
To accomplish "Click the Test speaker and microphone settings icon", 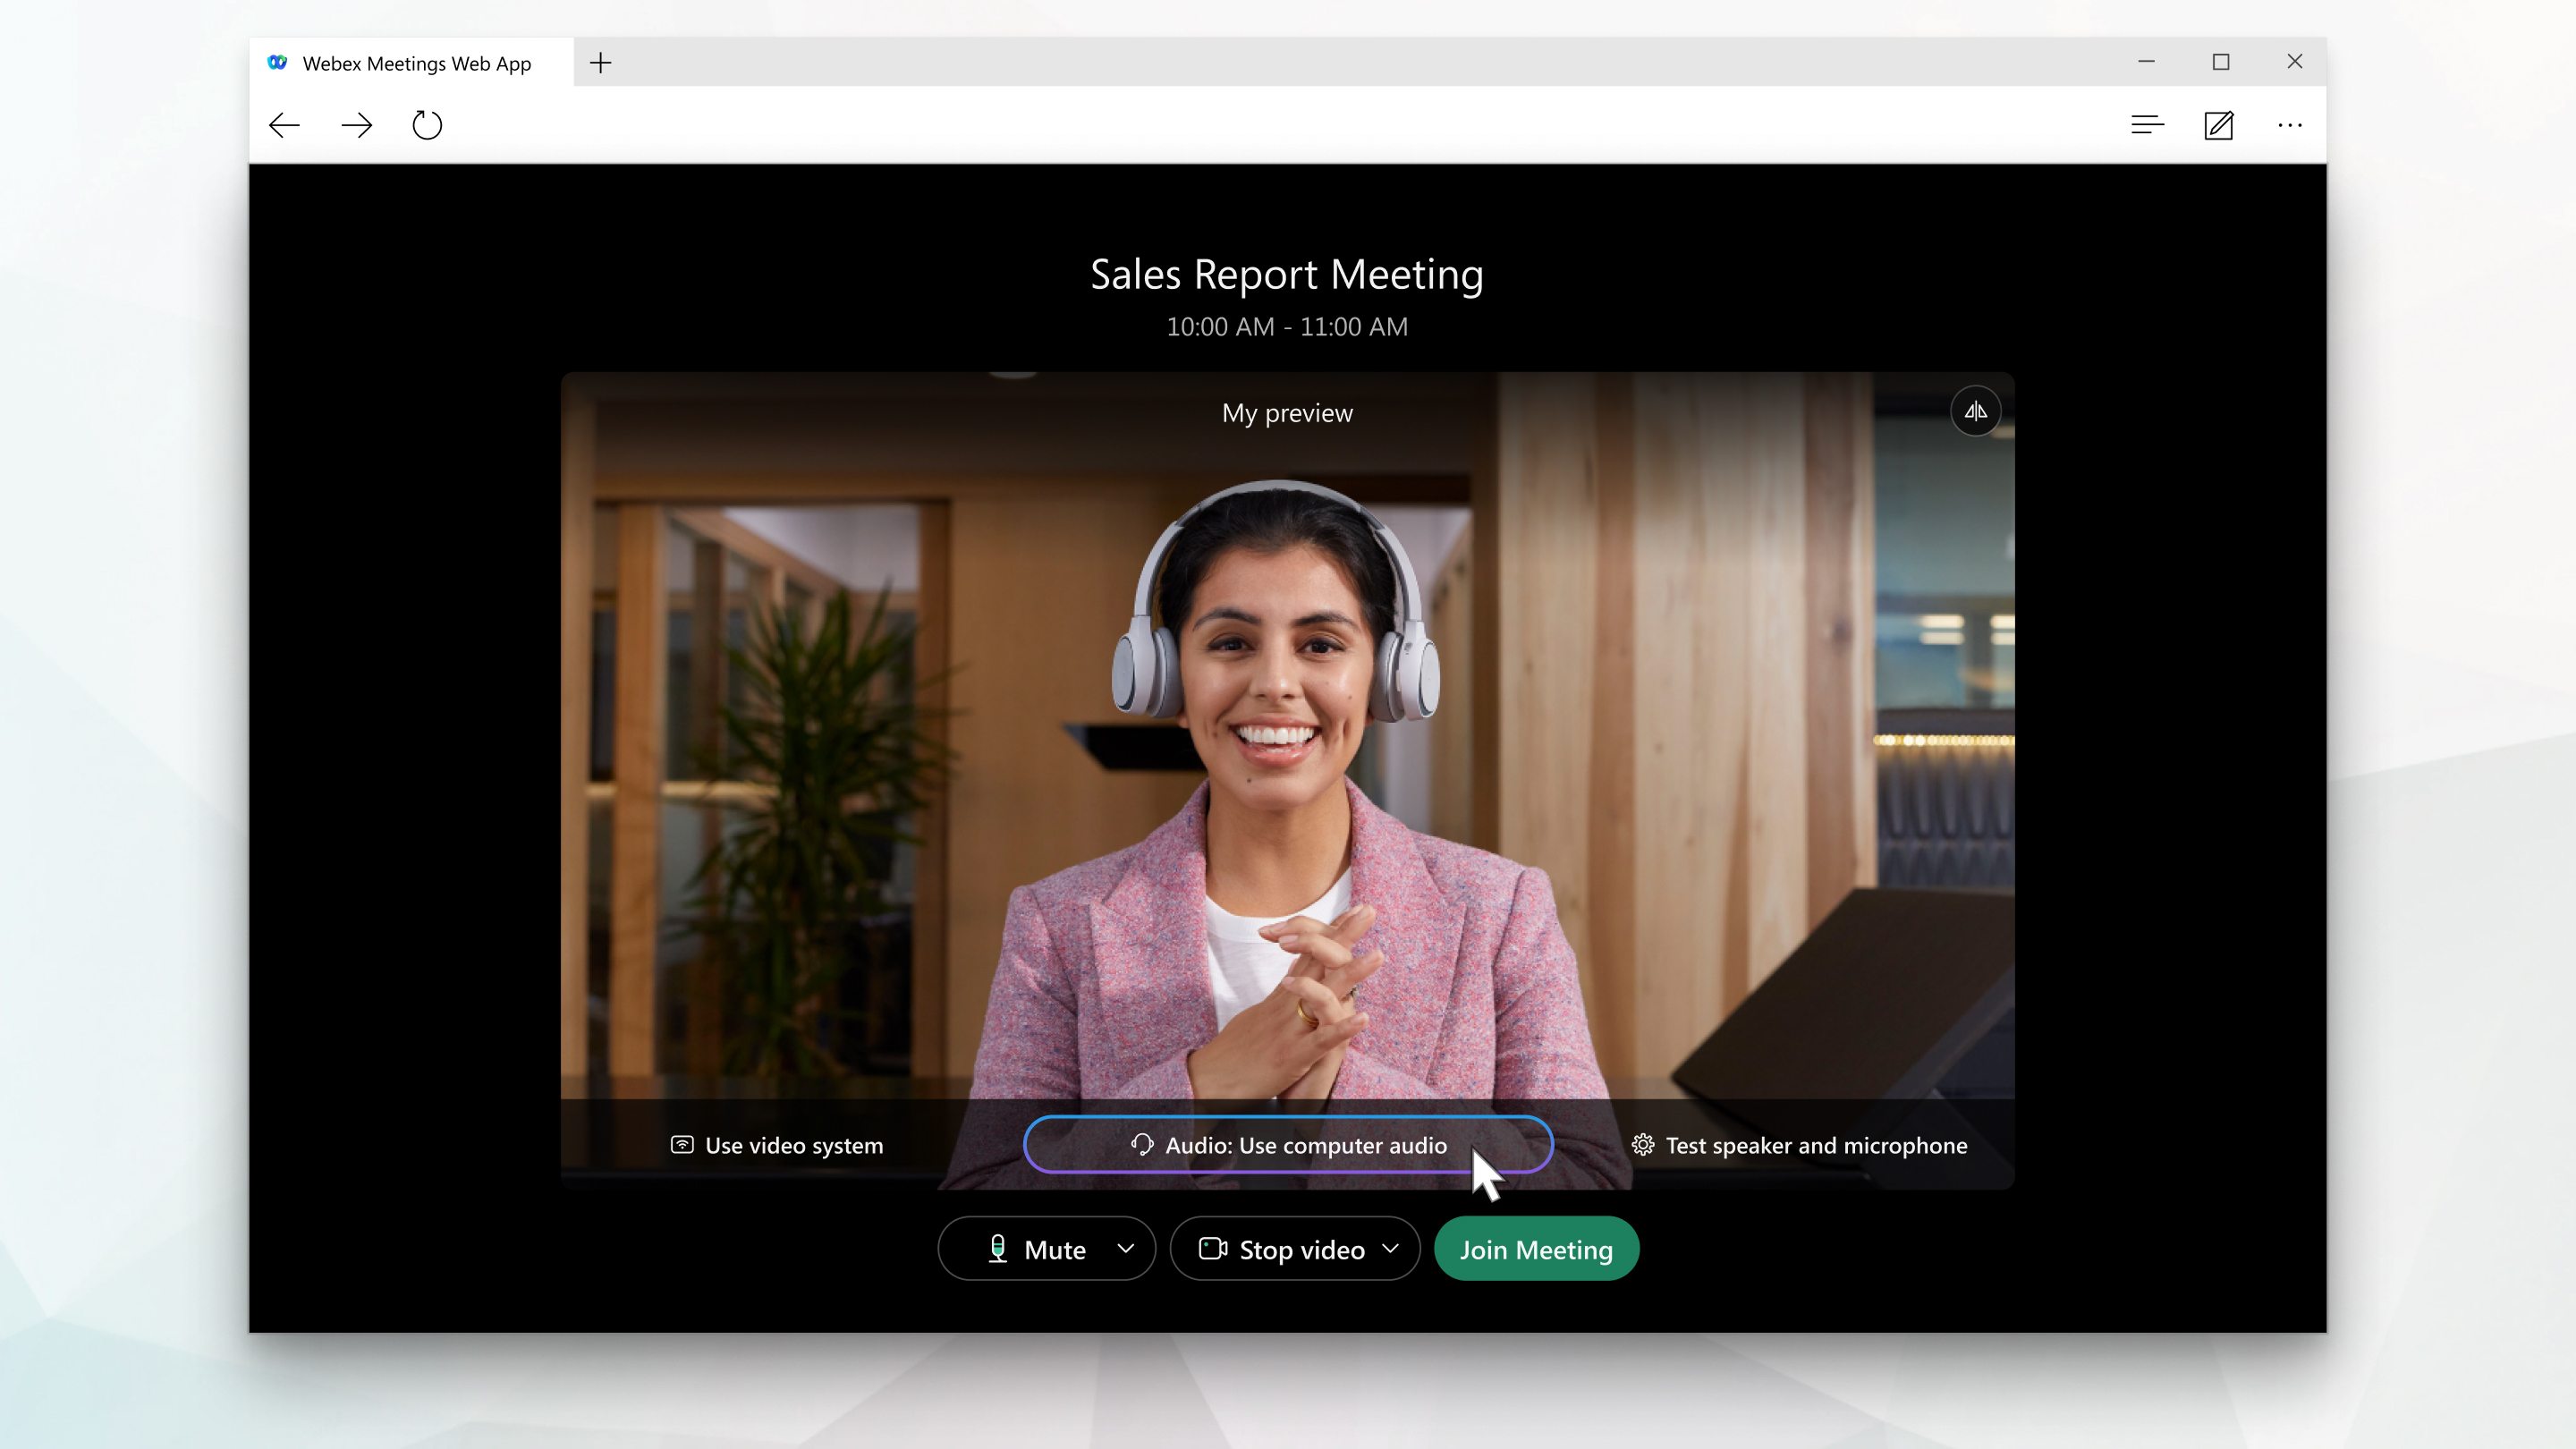I will pyautogui.click(x=1644, y=1145).
